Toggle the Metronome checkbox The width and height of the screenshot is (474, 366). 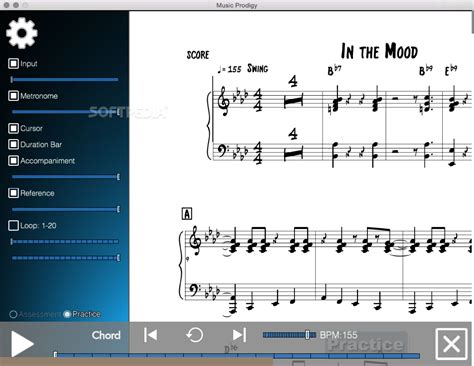[x=13, y=96]
